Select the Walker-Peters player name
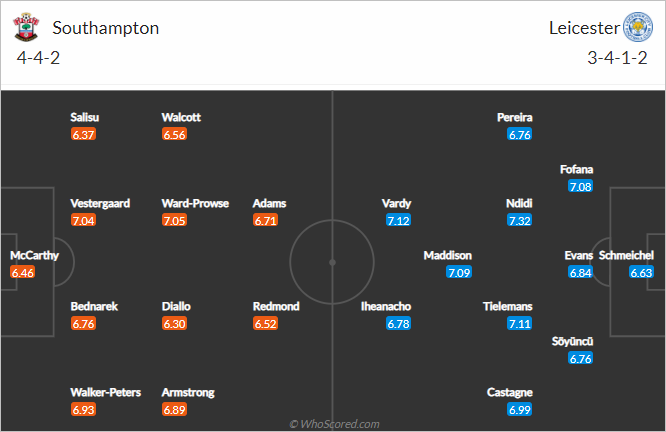The width and height of the screenshot is (666, 432). (106, 392)
